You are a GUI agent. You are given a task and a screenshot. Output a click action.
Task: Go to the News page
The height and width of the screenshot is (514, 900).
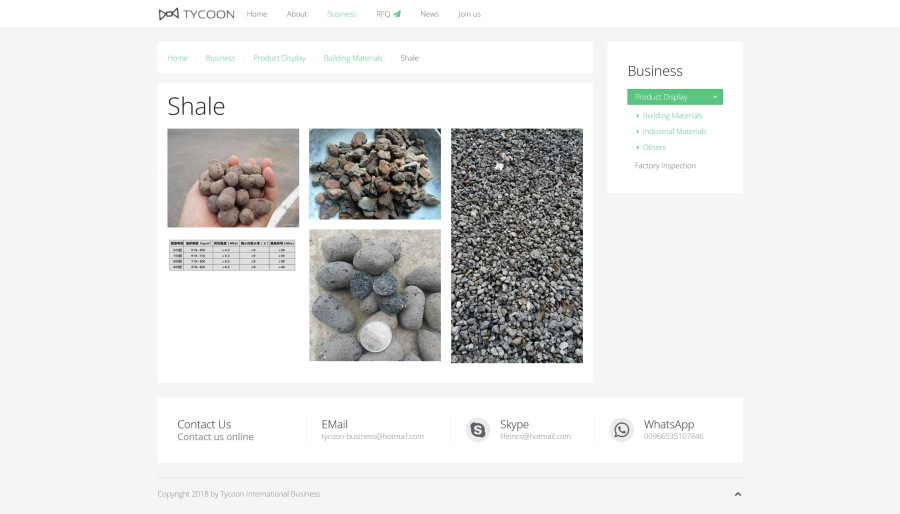(429, 14)
